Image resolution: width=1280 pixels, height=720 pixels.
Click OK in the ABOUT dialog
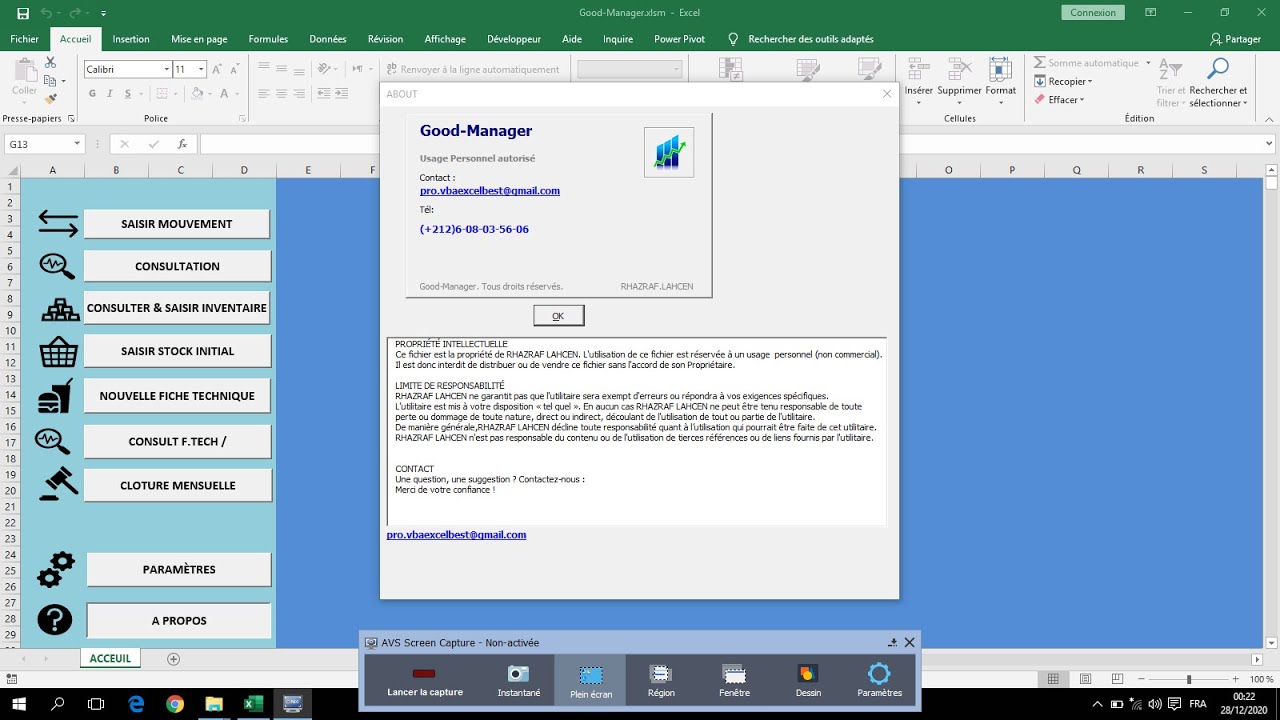pyautogui.click(x=558, y=316)
